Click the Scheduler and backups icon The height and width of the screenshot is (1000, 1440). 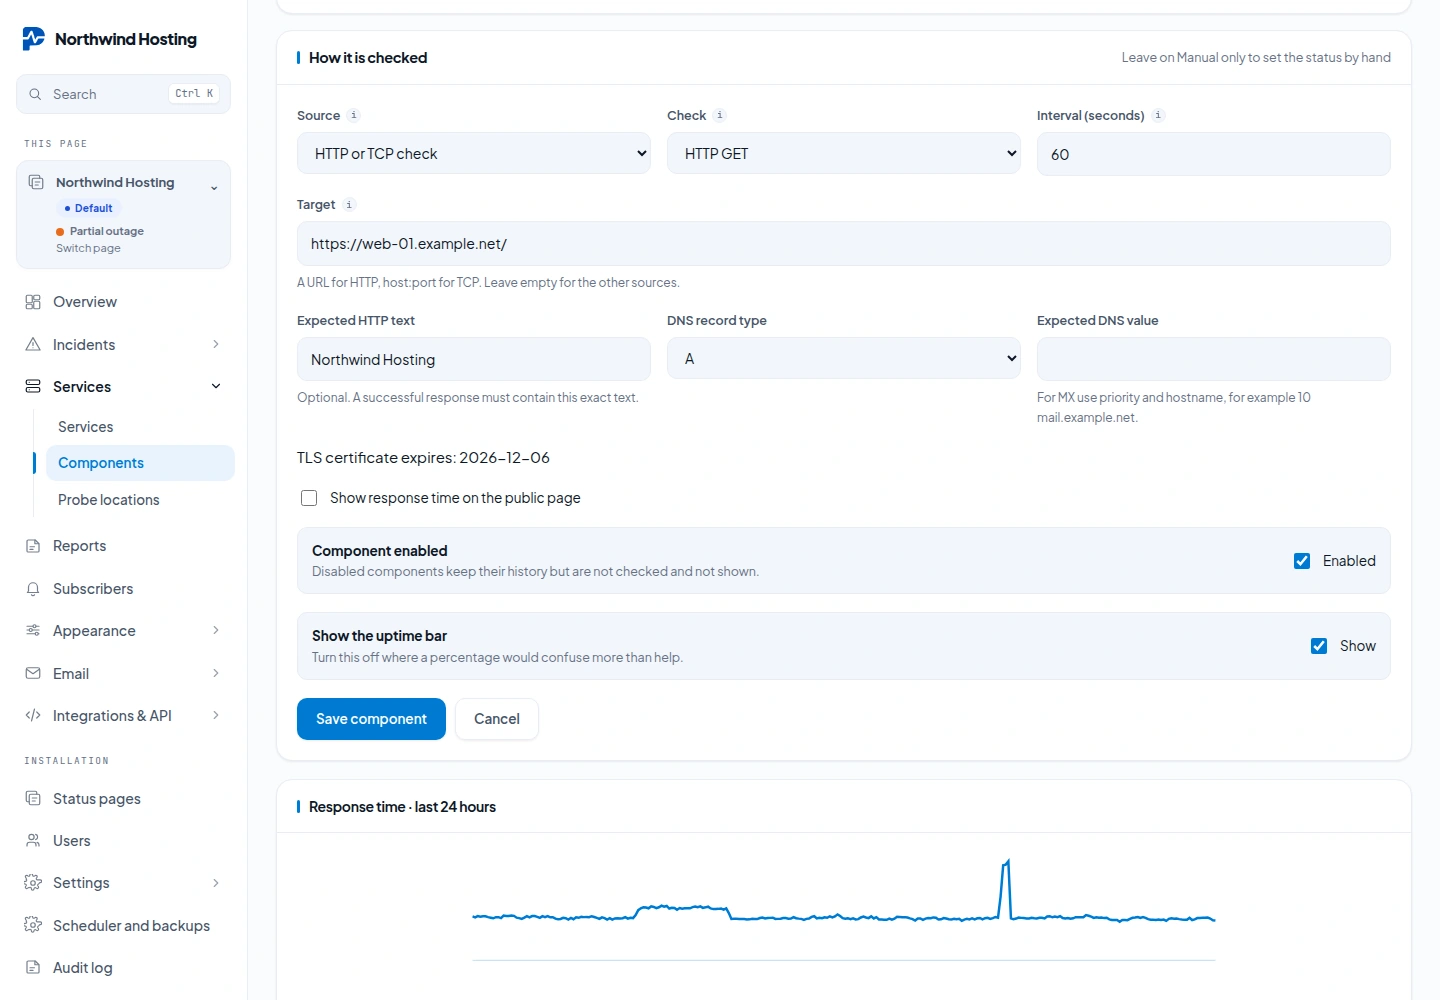[x=33, y=925]
